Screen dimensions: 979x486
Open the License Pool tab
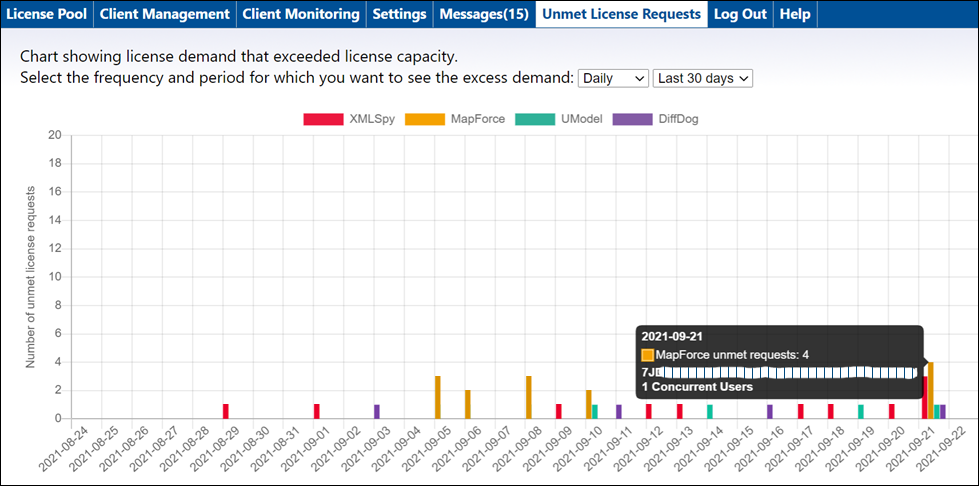[47, 14]
